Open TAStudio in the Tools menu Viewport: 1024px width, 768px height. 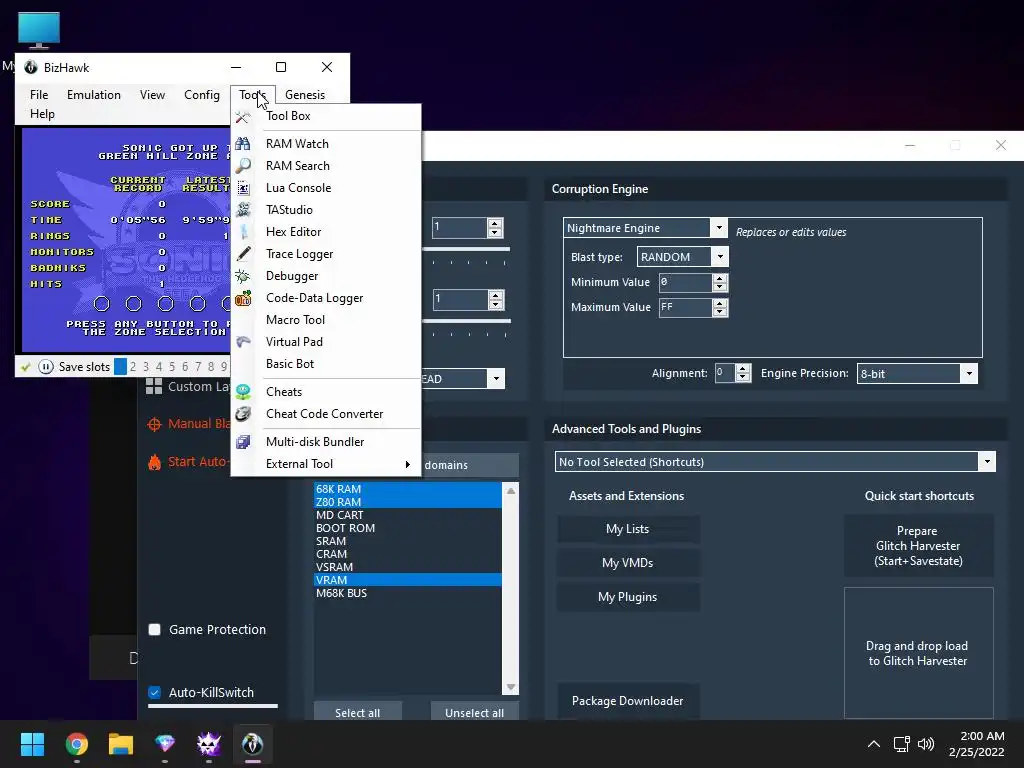click(289, 210)
